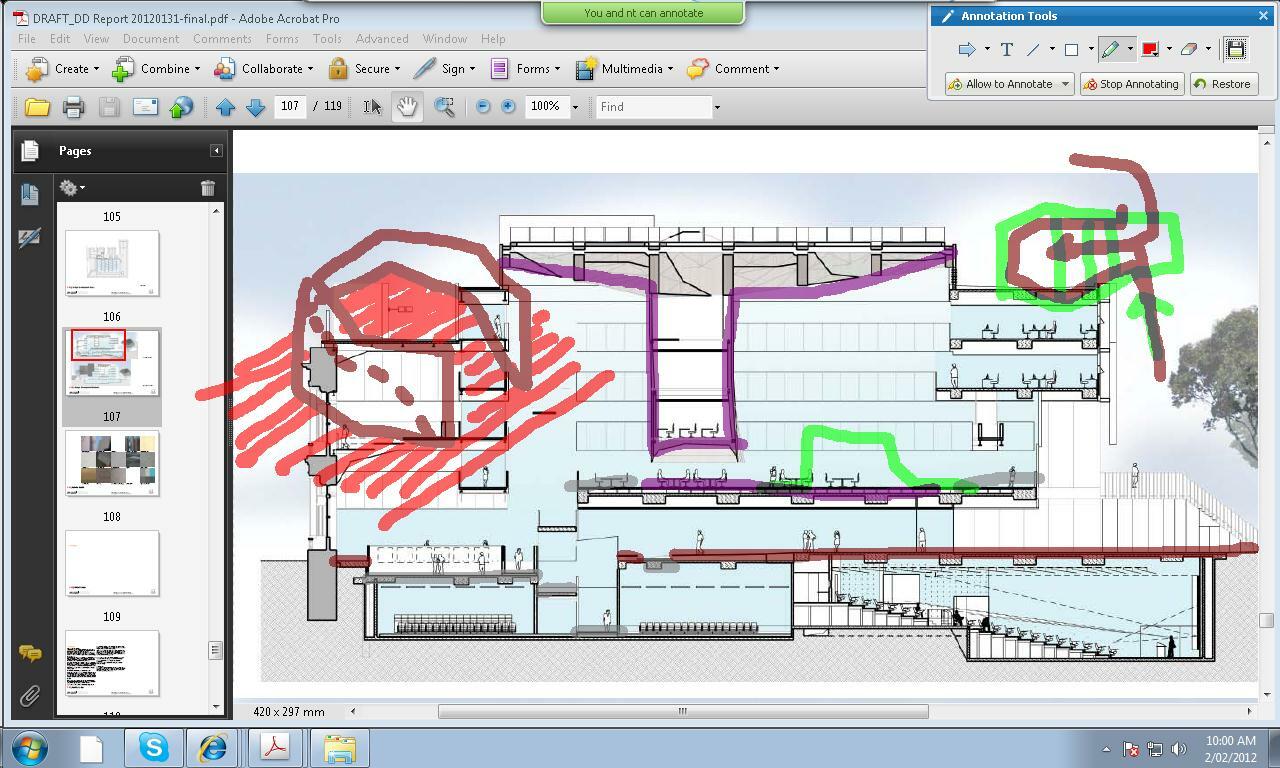Toggle the Signatures panel icon in sidebar

pos(30,238)
